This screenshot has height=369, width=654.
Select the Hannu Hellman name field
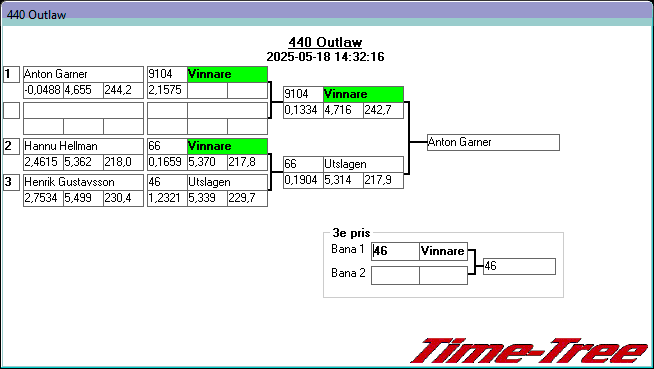click(x=83, y=146)
